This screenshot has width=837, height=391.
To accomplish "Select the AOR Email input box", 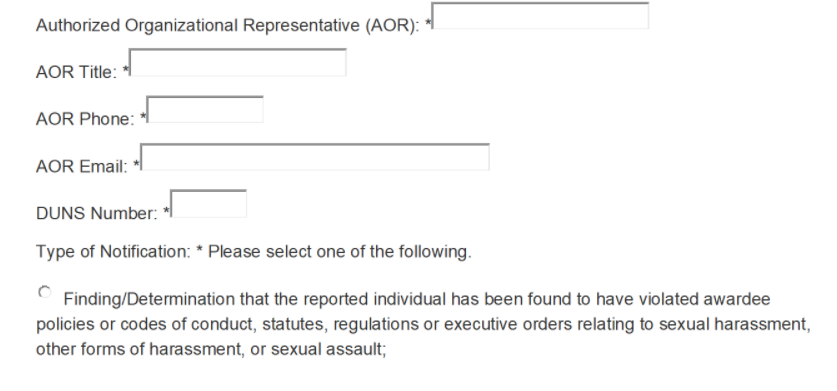I will 315,157.
